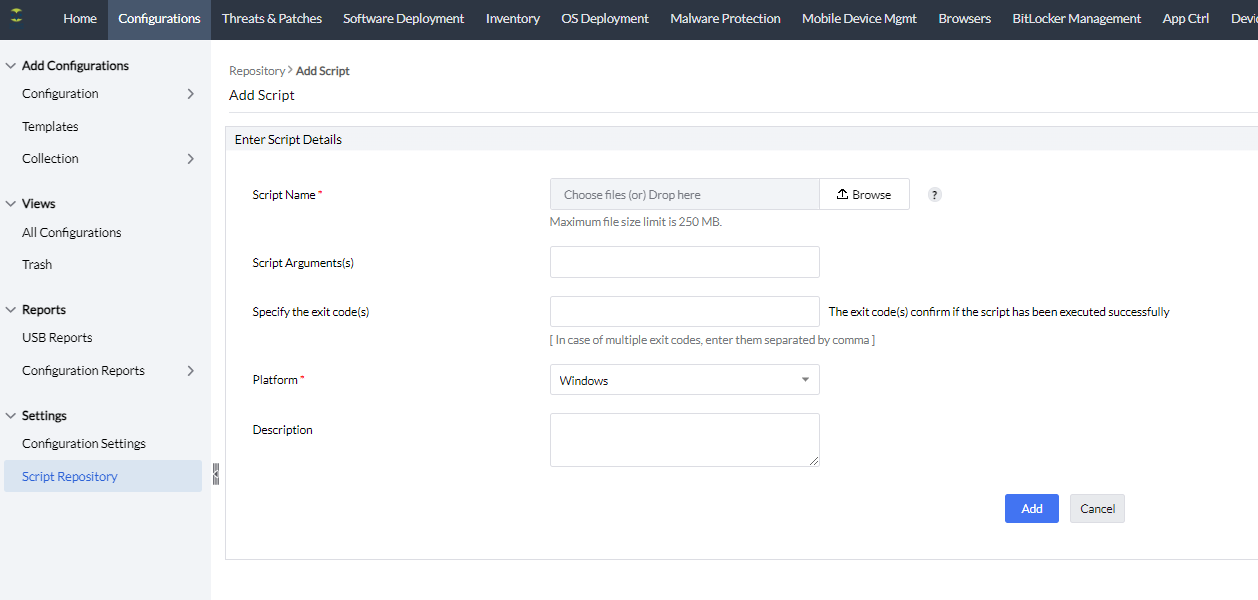Click the Repository breadcrumb link
The width and height of the screenshot is (1258, 600).
[x=257, y=71]
